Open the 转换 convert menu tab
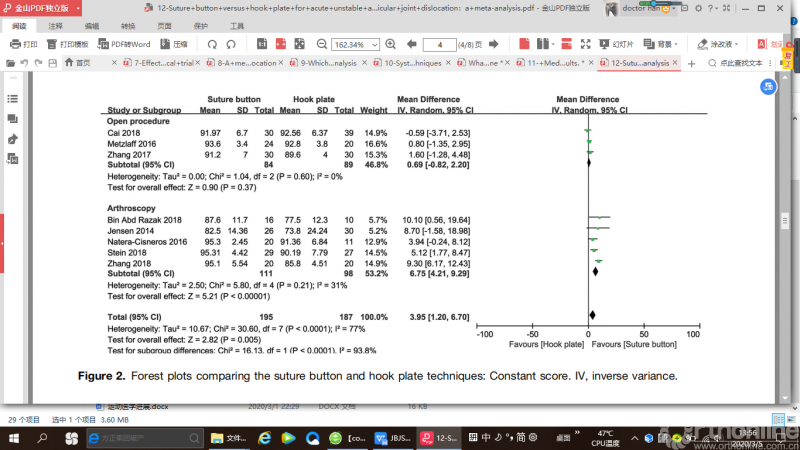 (128, 26)
